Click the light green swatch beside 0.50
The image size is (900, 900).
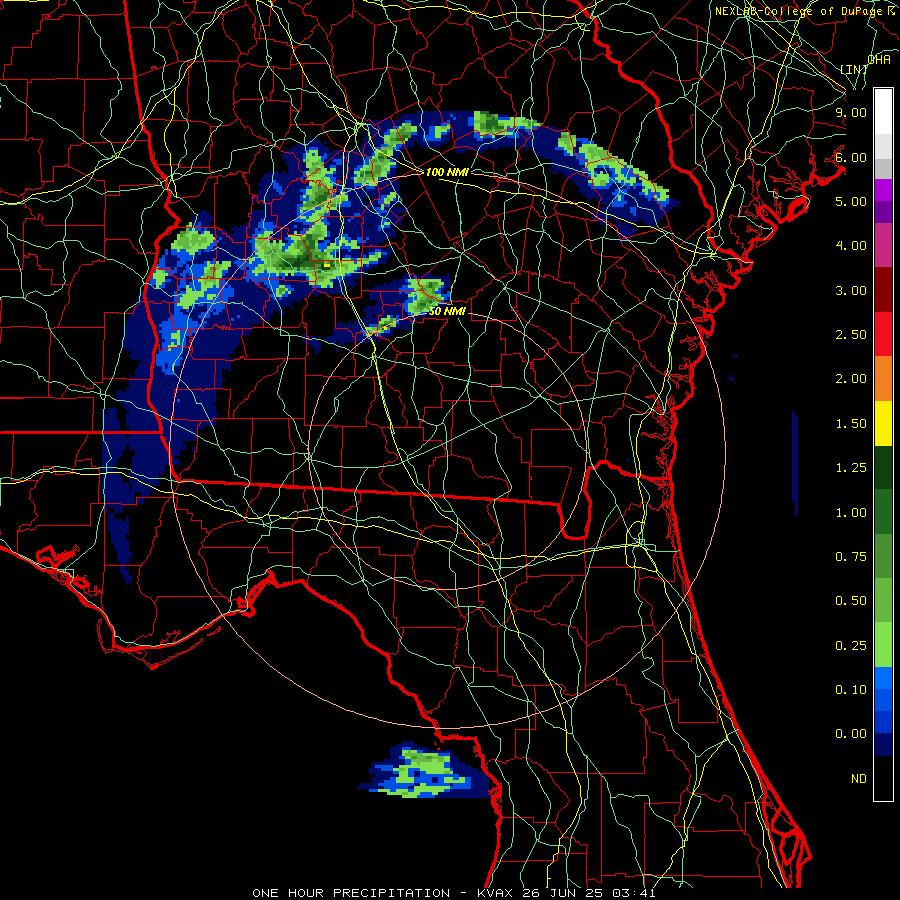pos(883,600)
